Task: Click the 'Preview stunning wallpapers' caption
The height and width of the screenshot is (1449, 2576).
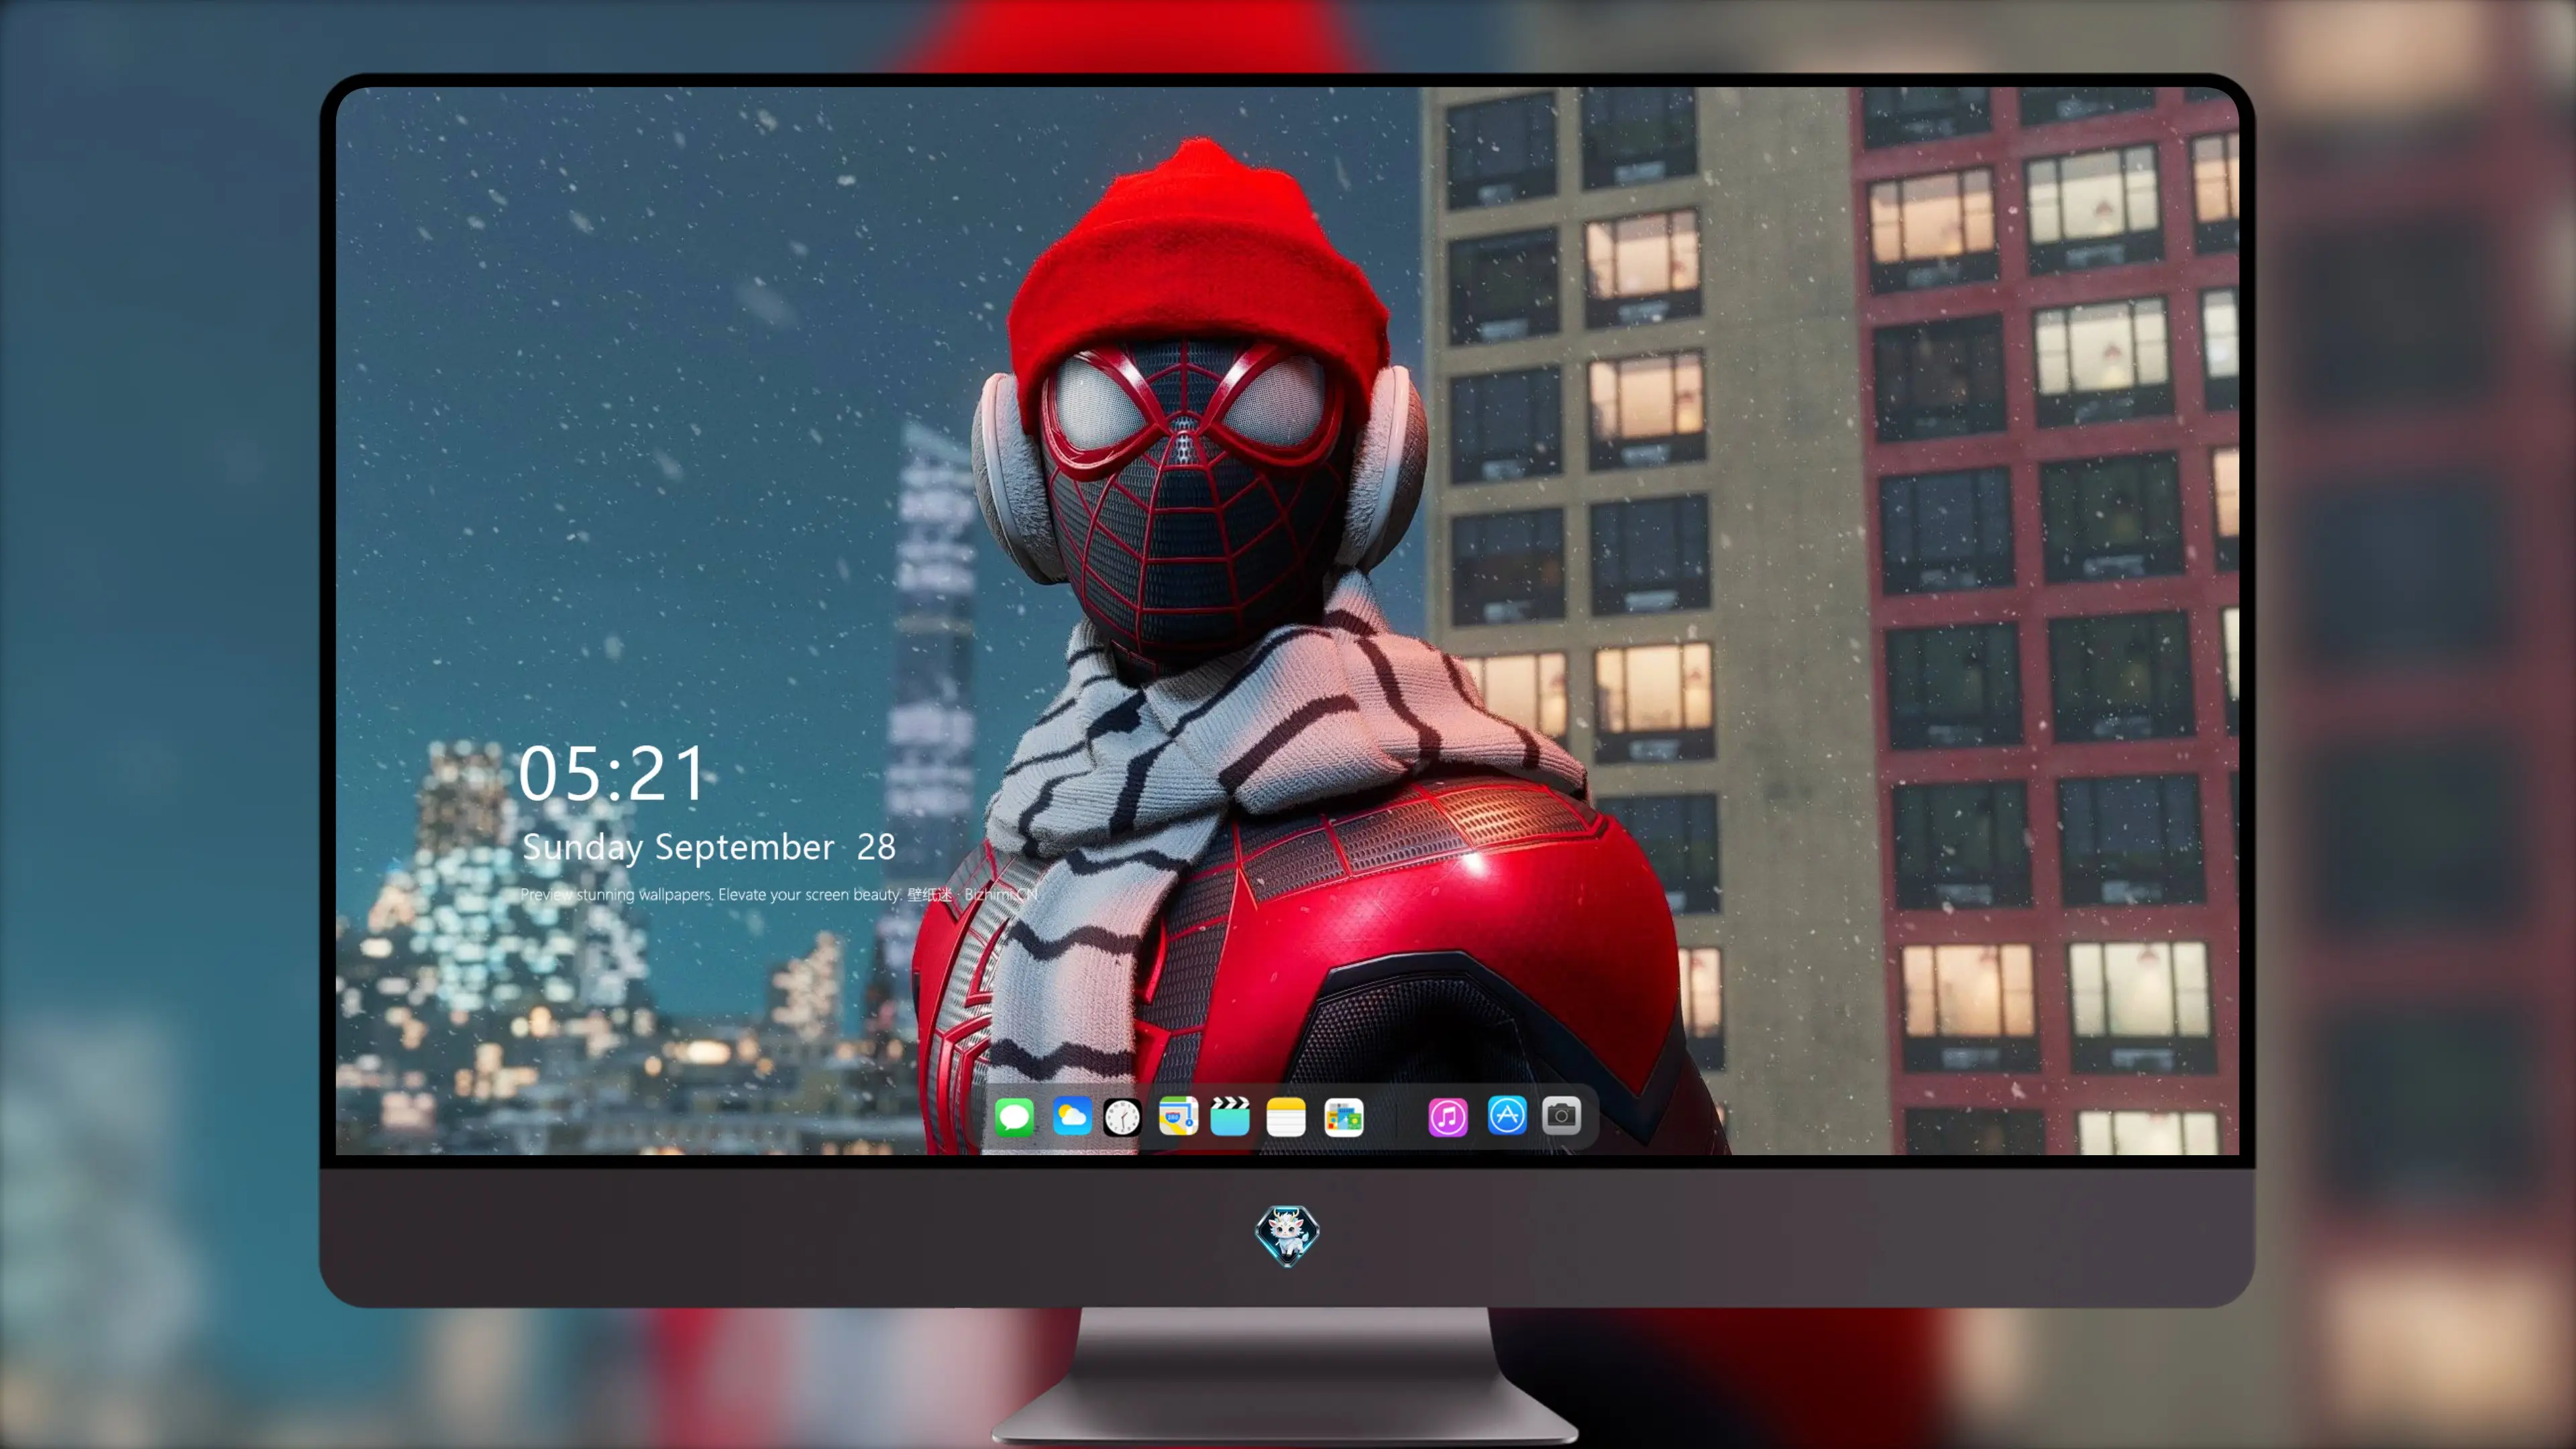Action: point(780,894)
